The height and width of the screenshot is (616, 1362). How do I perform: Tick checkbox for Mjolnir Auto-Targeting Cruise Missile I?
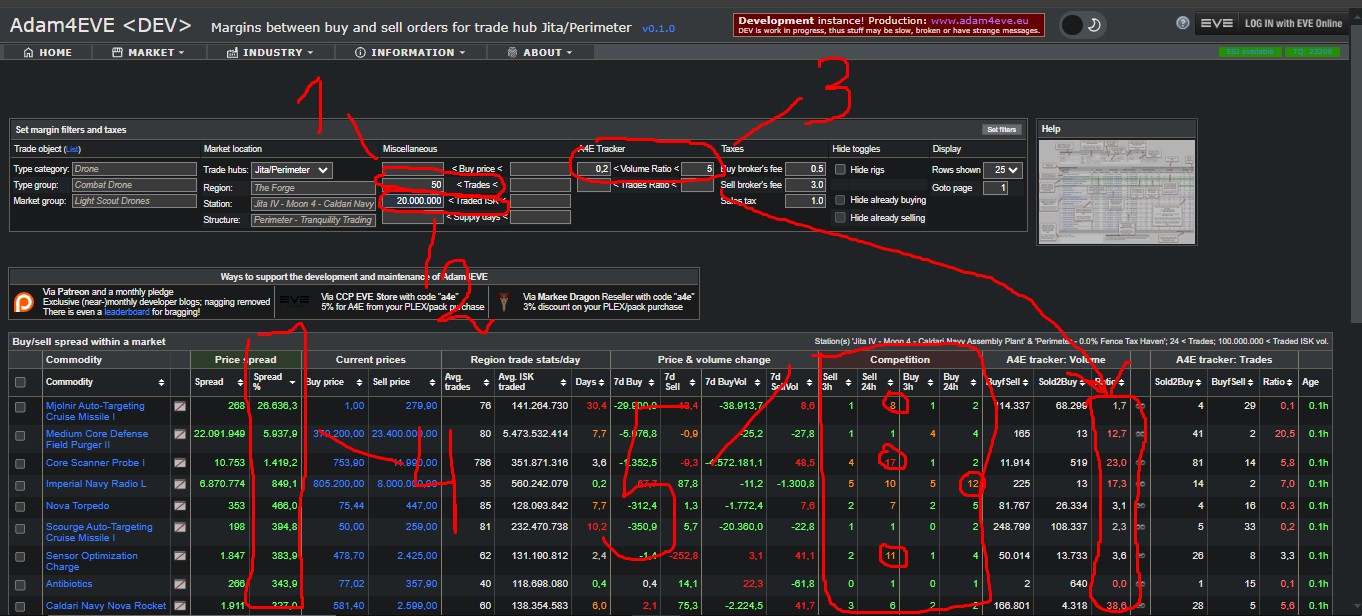pos(21,407)
